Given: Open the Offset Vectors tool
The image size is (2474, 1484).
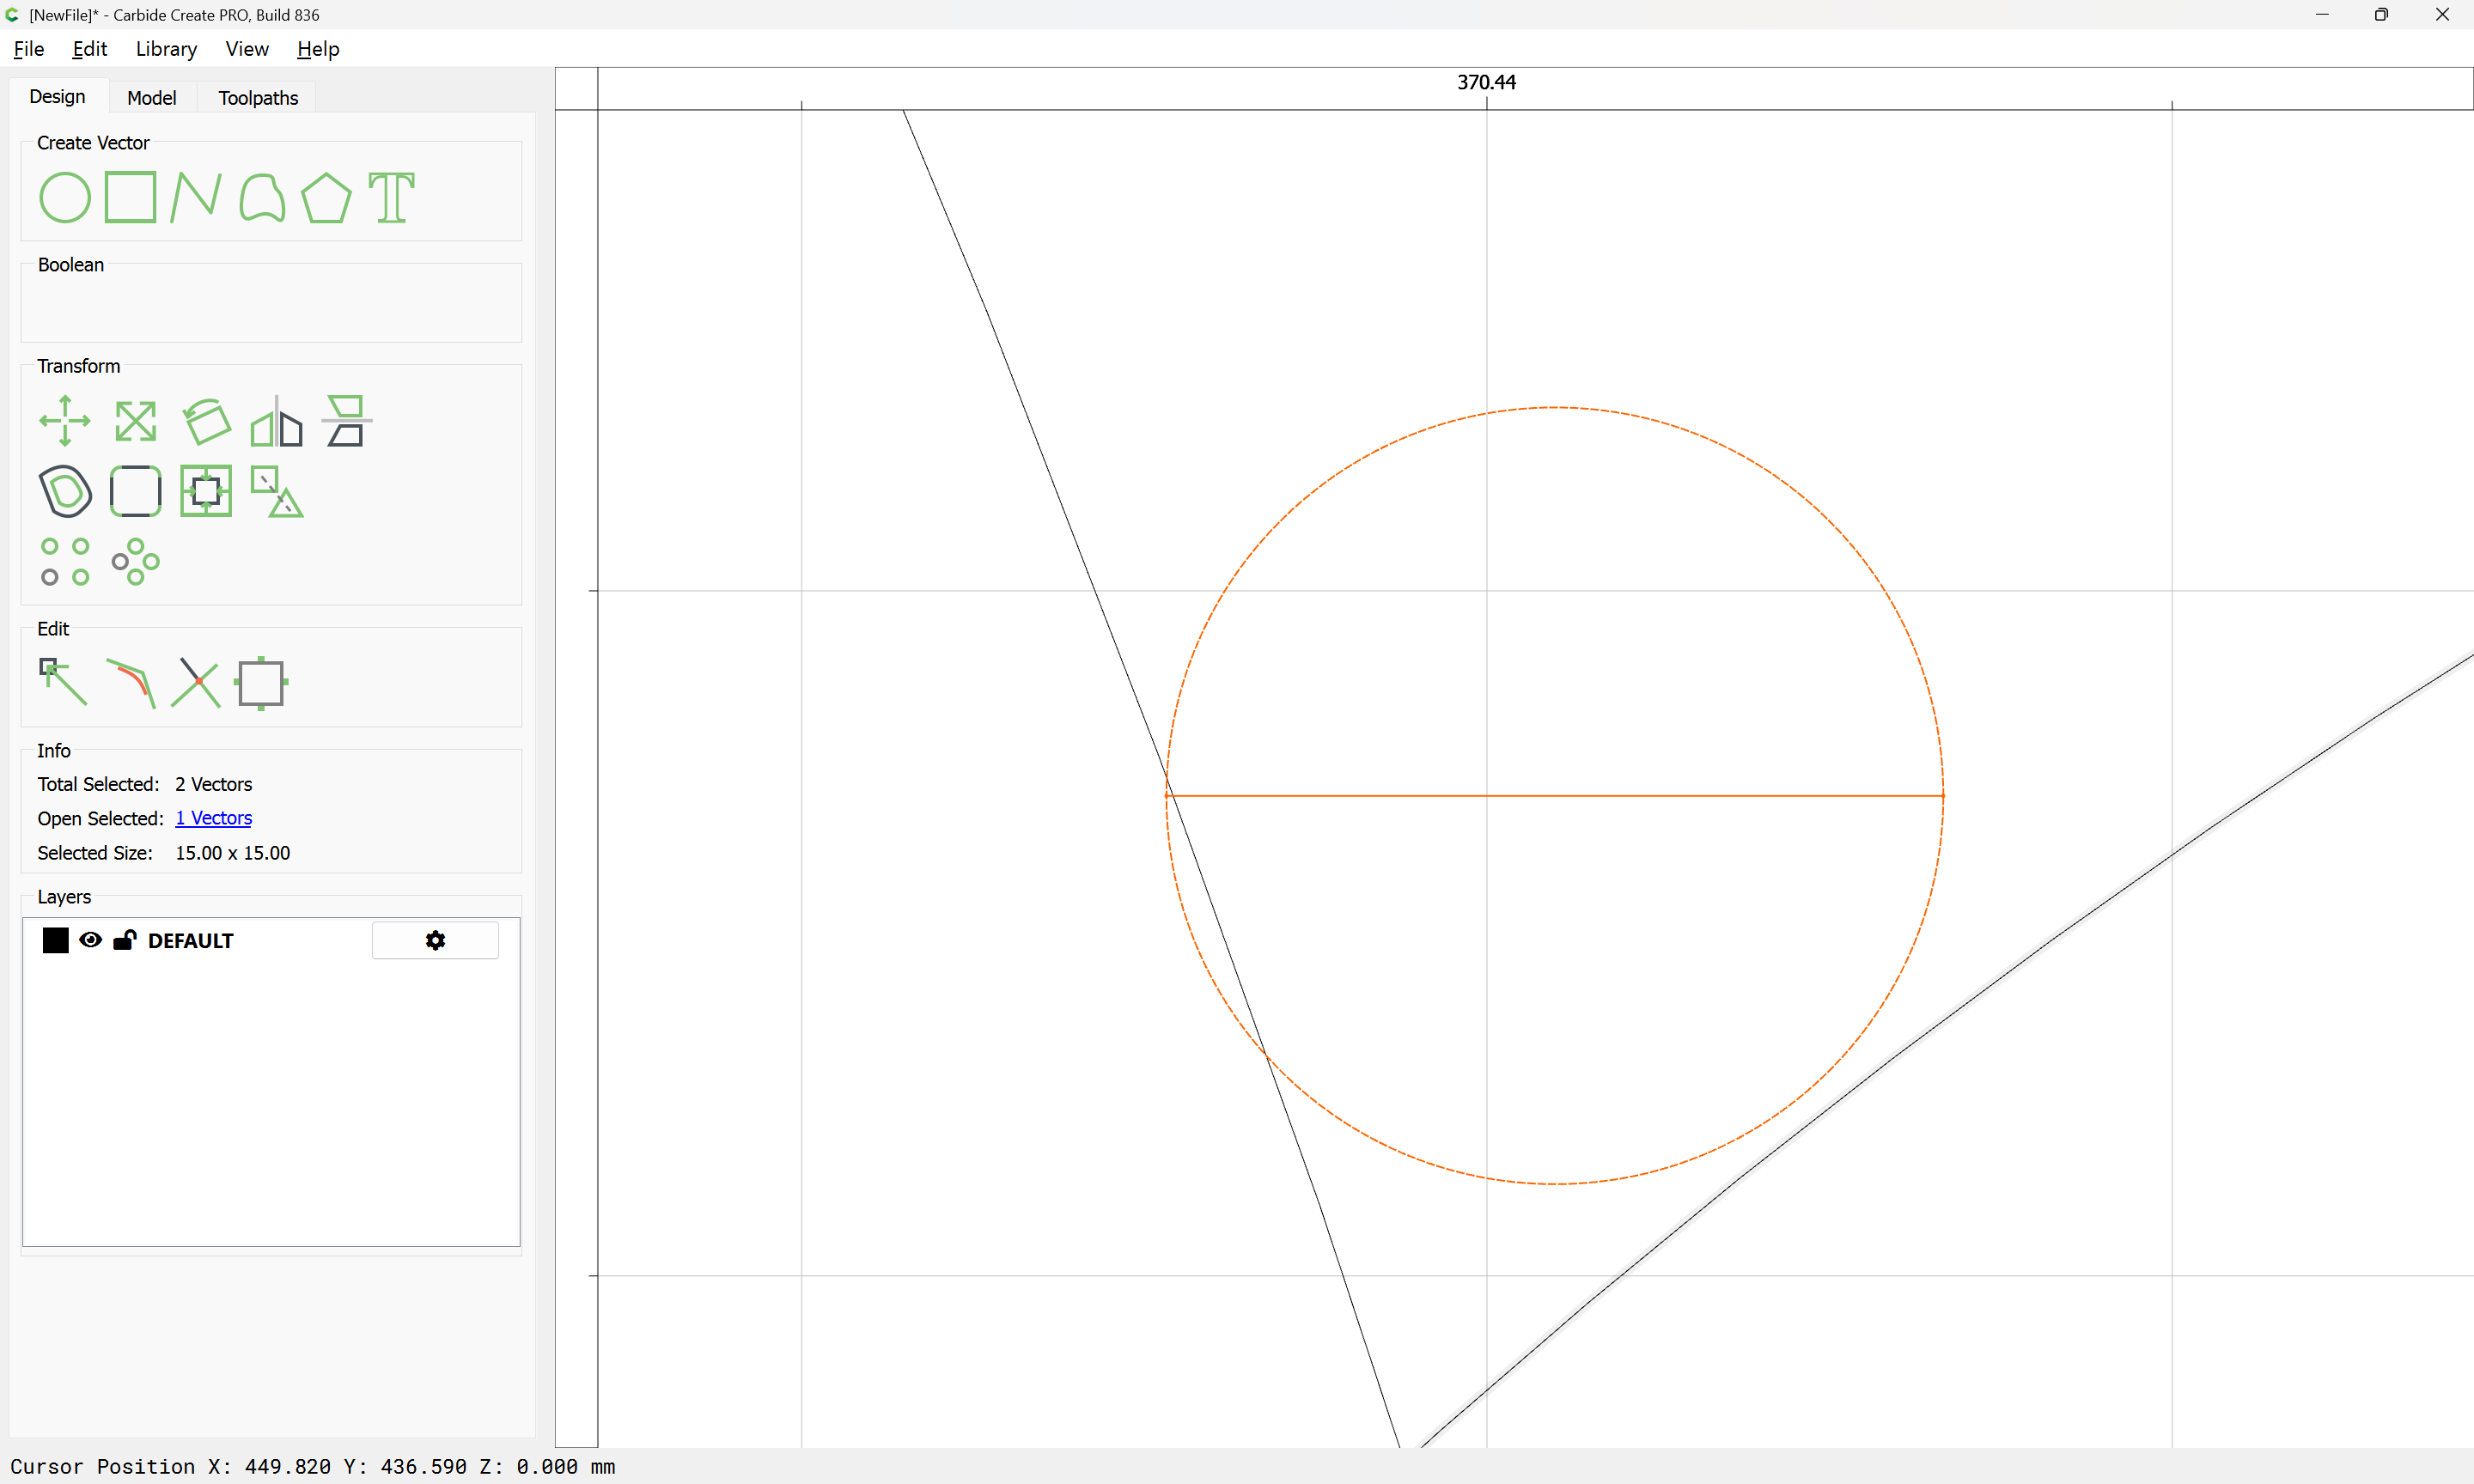Looking at the screenshot, I should 65,491.
